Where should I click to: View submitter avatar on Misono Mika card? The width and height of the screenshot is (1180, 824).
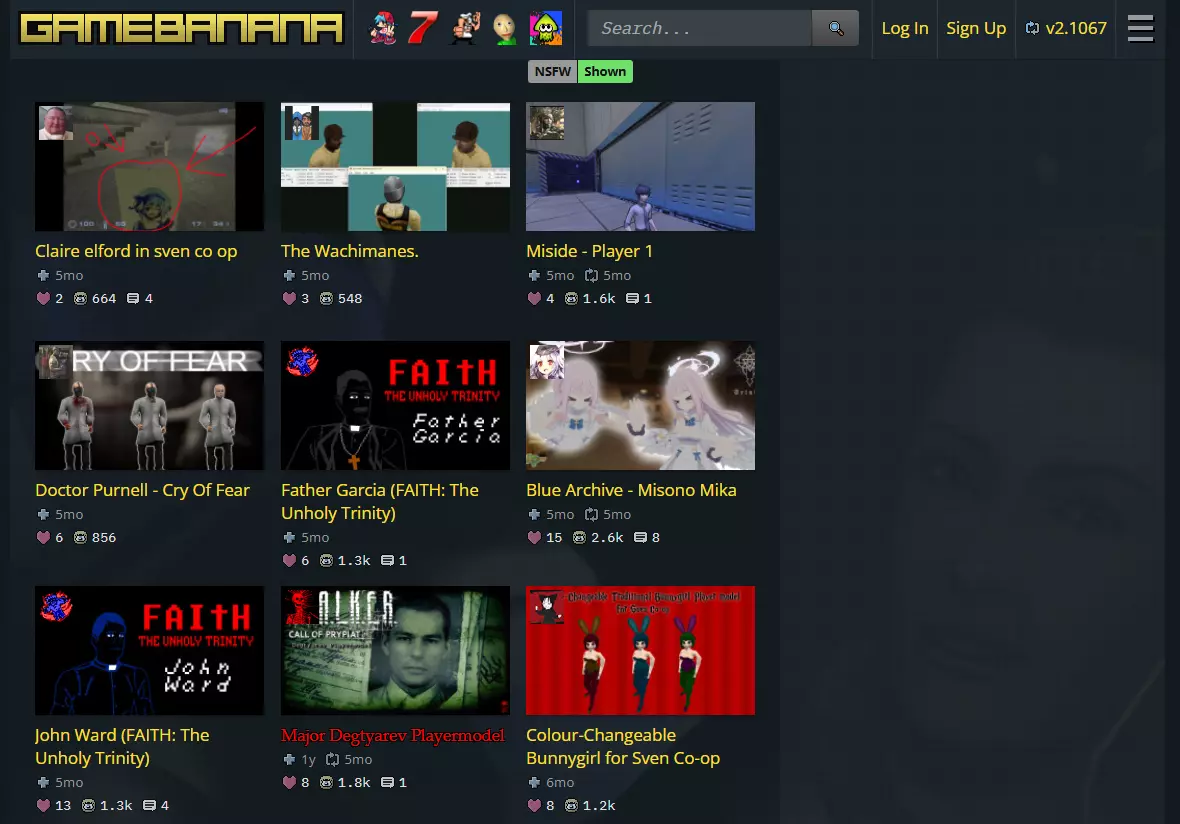(547, 362)
